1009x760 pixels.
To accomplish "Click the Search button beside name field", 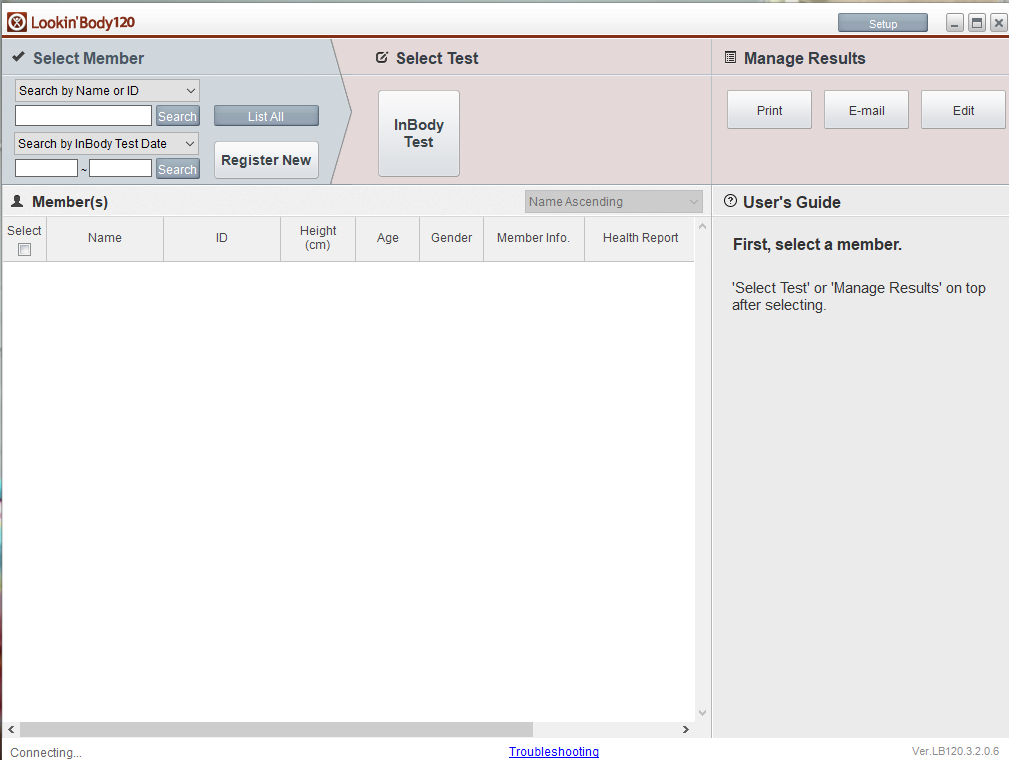I will [x=178, y=116].
